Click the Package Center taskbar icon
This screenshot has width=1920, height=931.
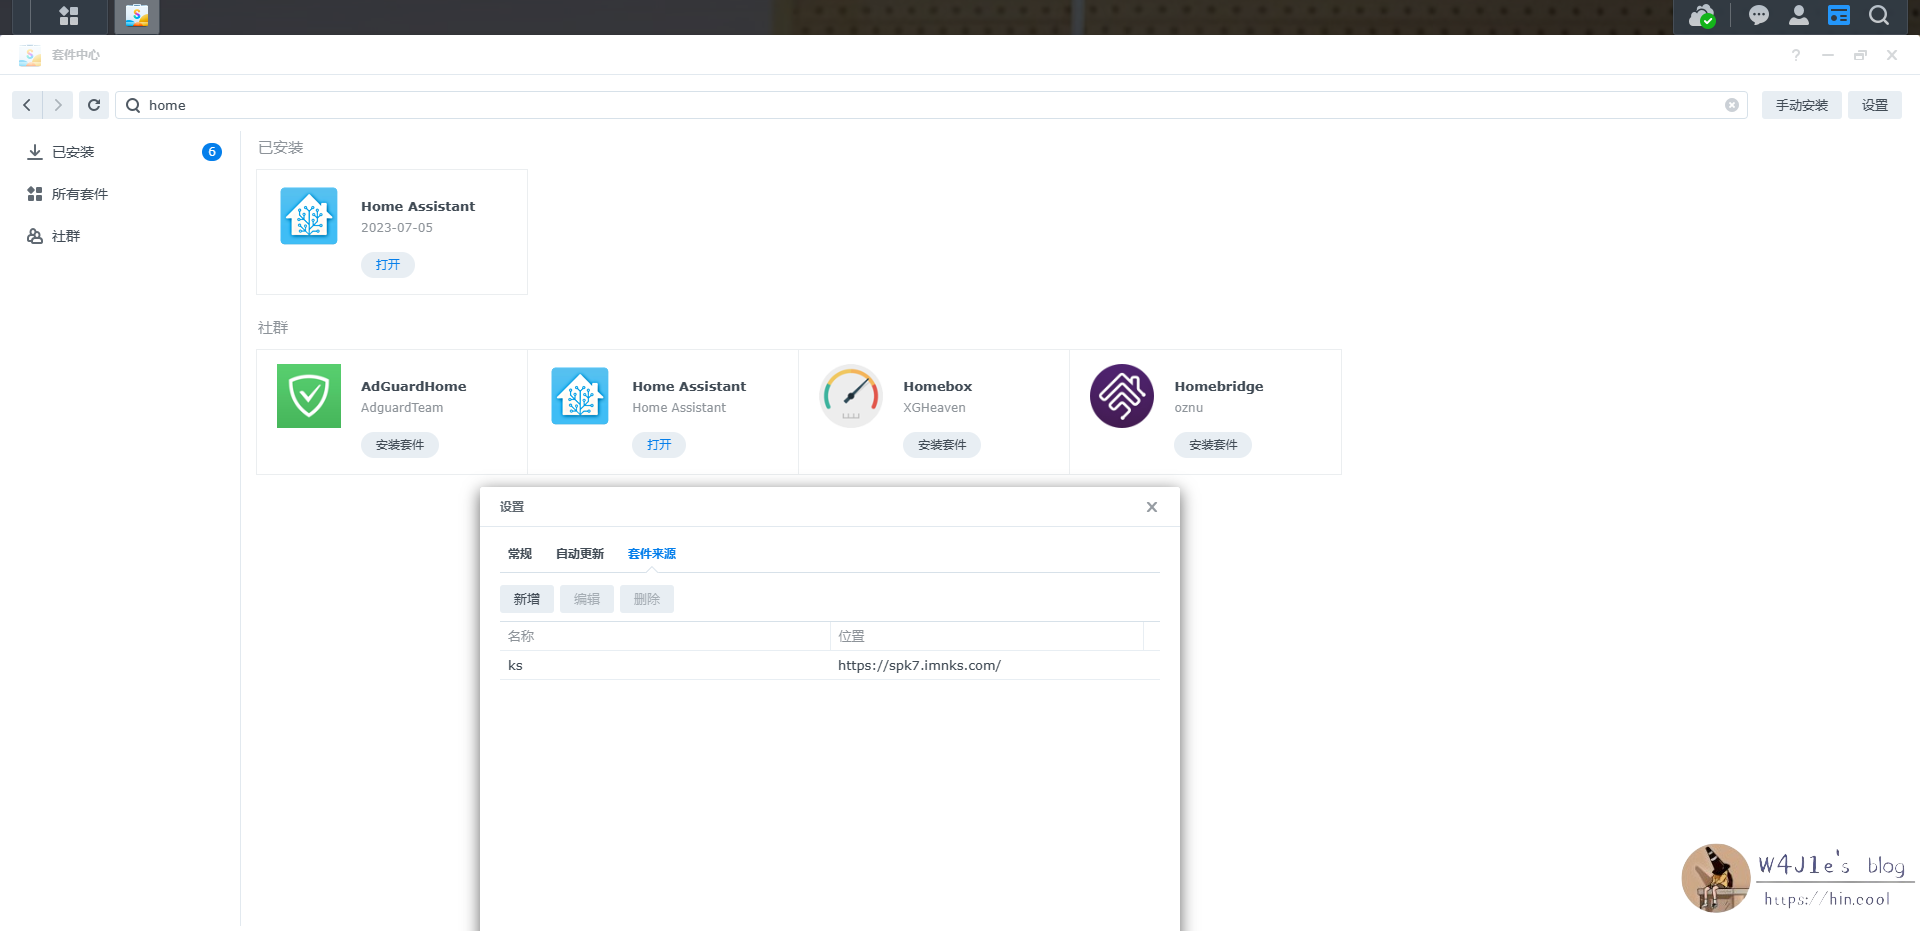click(137, 16)
